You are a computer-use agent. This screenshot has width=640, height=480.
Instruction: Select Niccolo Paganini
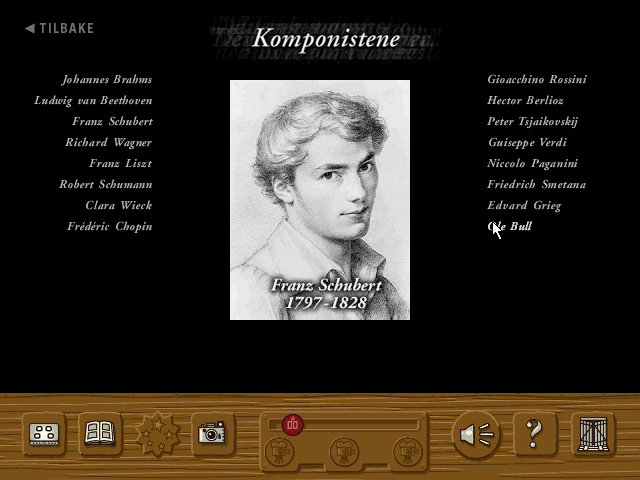(532, 164)
